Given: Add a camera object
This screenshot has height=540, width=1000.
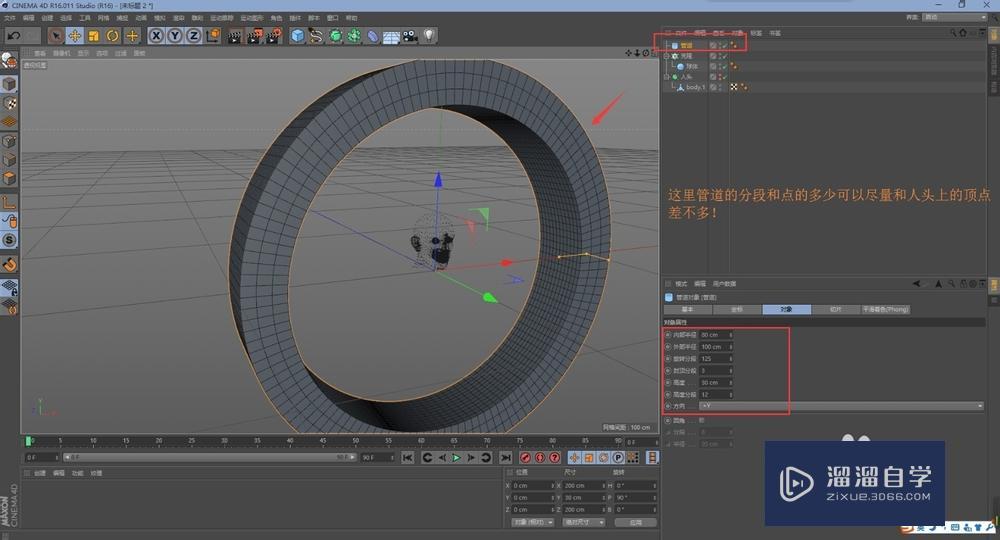Looking at the screenshot, I should [x=410, y=36].
